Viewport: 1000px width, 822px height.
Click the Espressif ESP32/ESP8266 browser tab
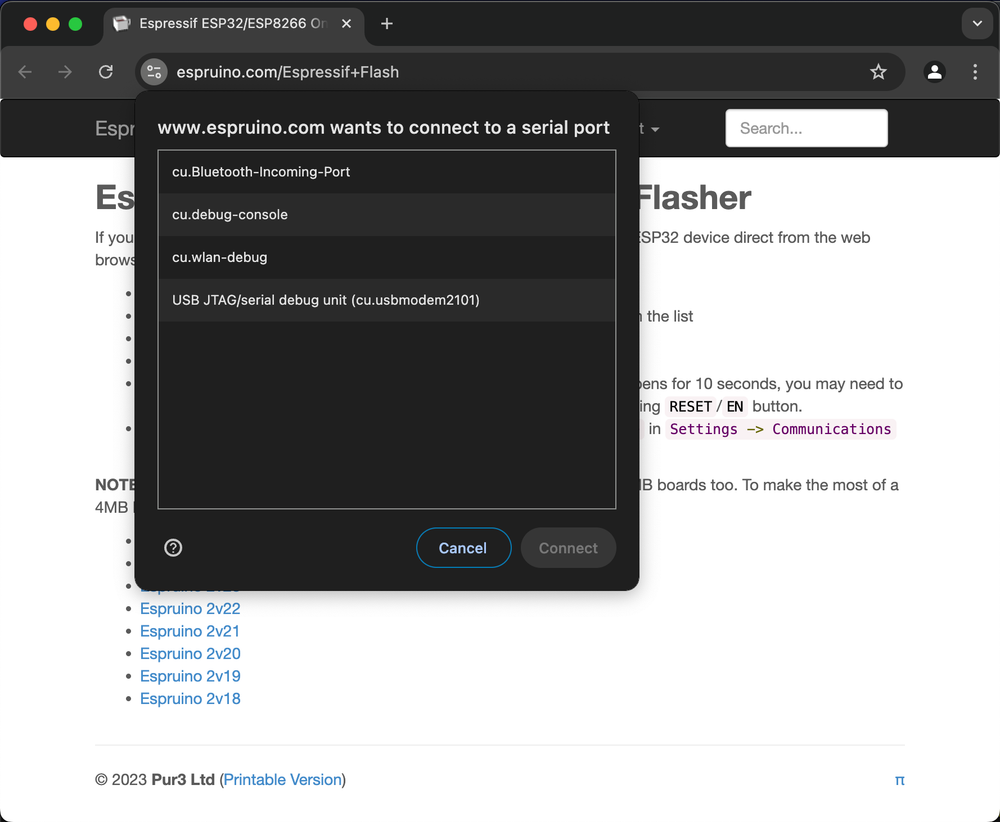[x=230, y=24]
